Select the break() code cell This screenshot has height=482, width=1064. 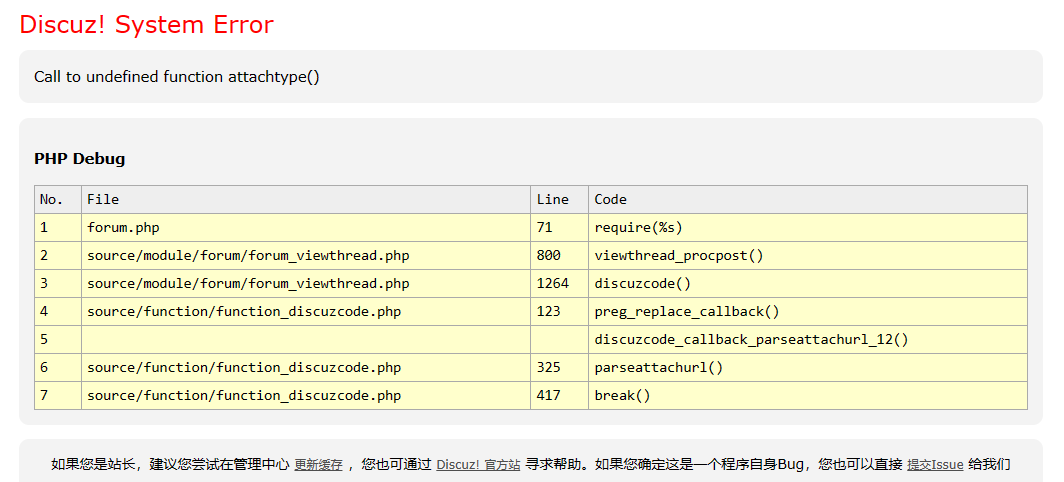(622, 396)
